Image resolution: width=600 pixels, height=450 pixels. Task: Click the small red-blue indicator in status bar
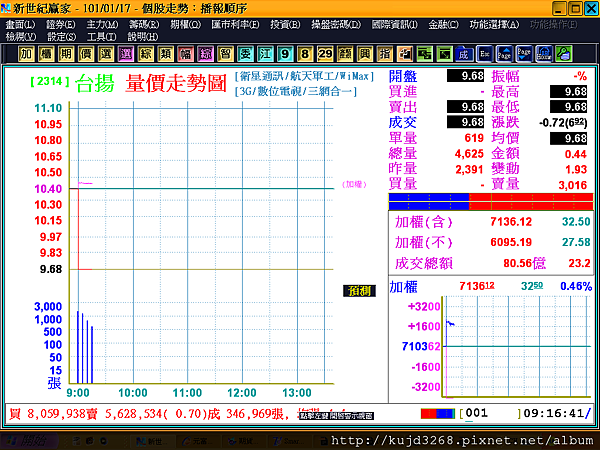(438, 414)
